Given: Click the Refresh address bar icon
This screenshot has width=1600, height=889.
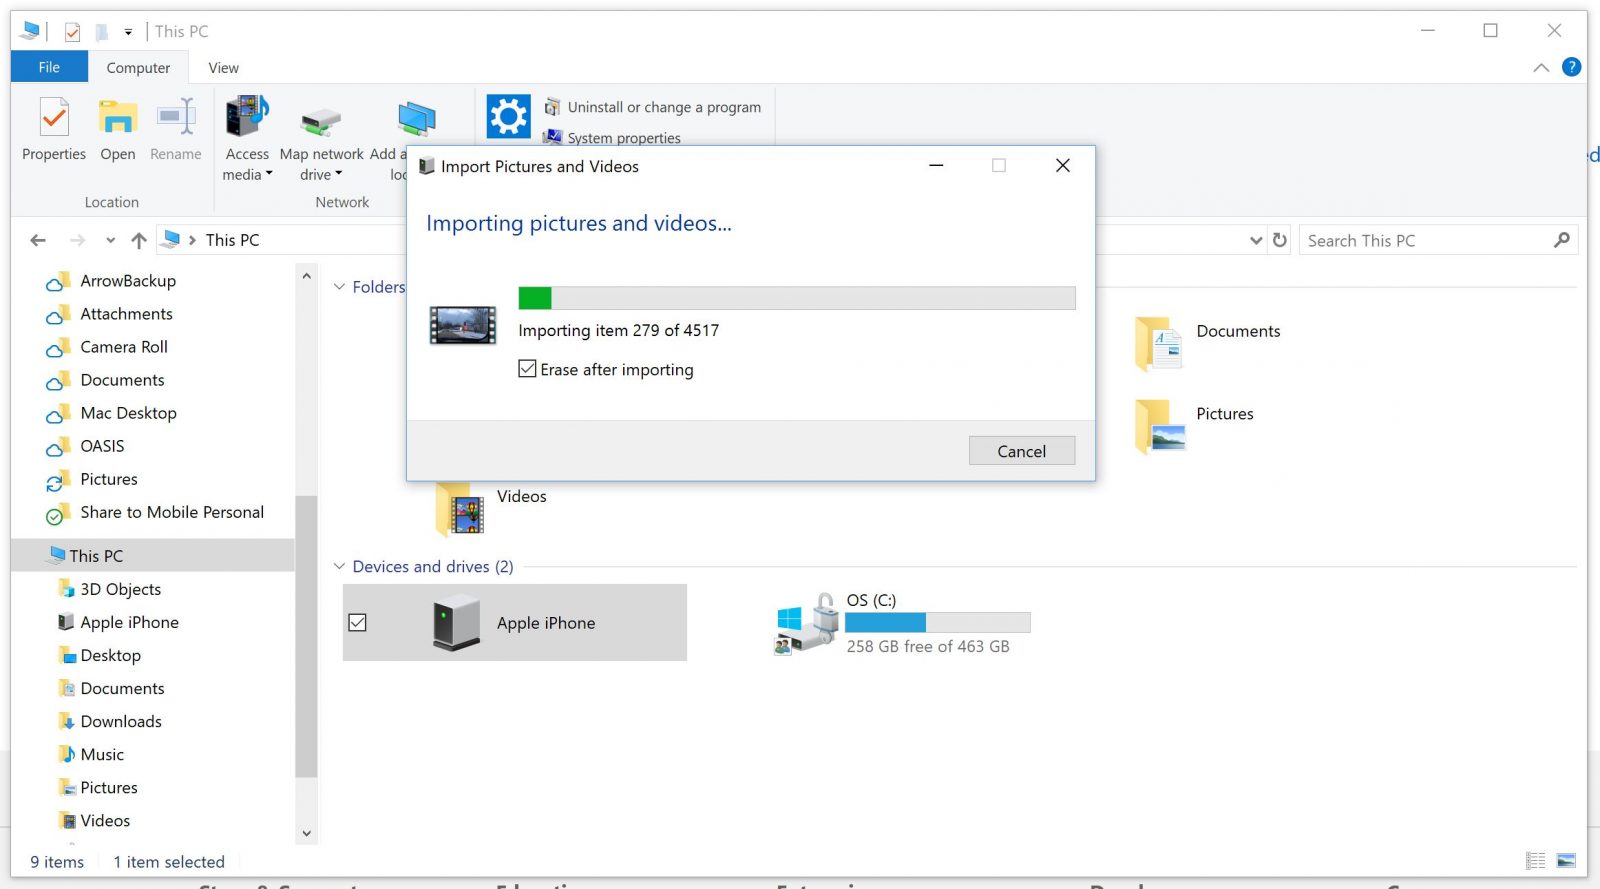Looking at the screenshot, I should pyautogui.click(x=1279, y=240).
